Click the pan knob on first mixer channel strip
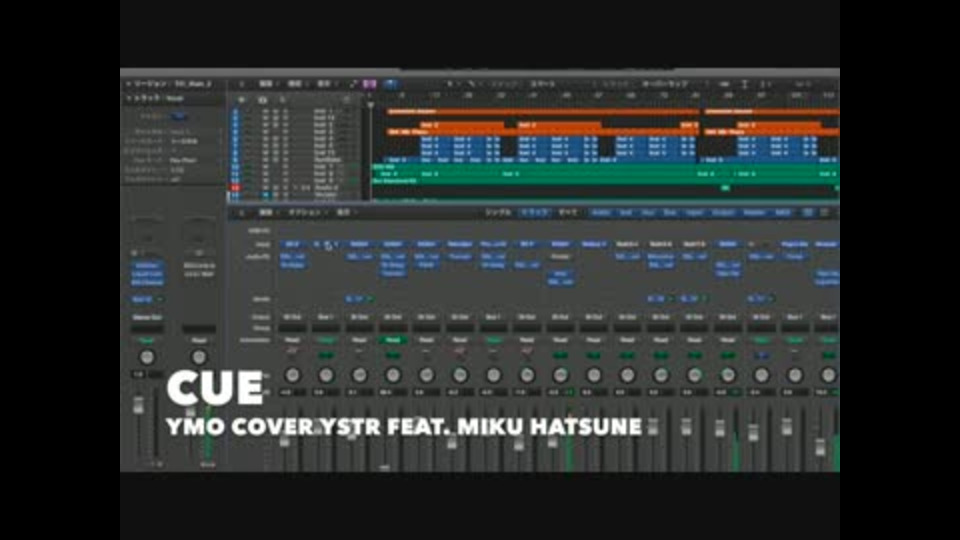Screen dimensions: 960x540 pos(293,375)
